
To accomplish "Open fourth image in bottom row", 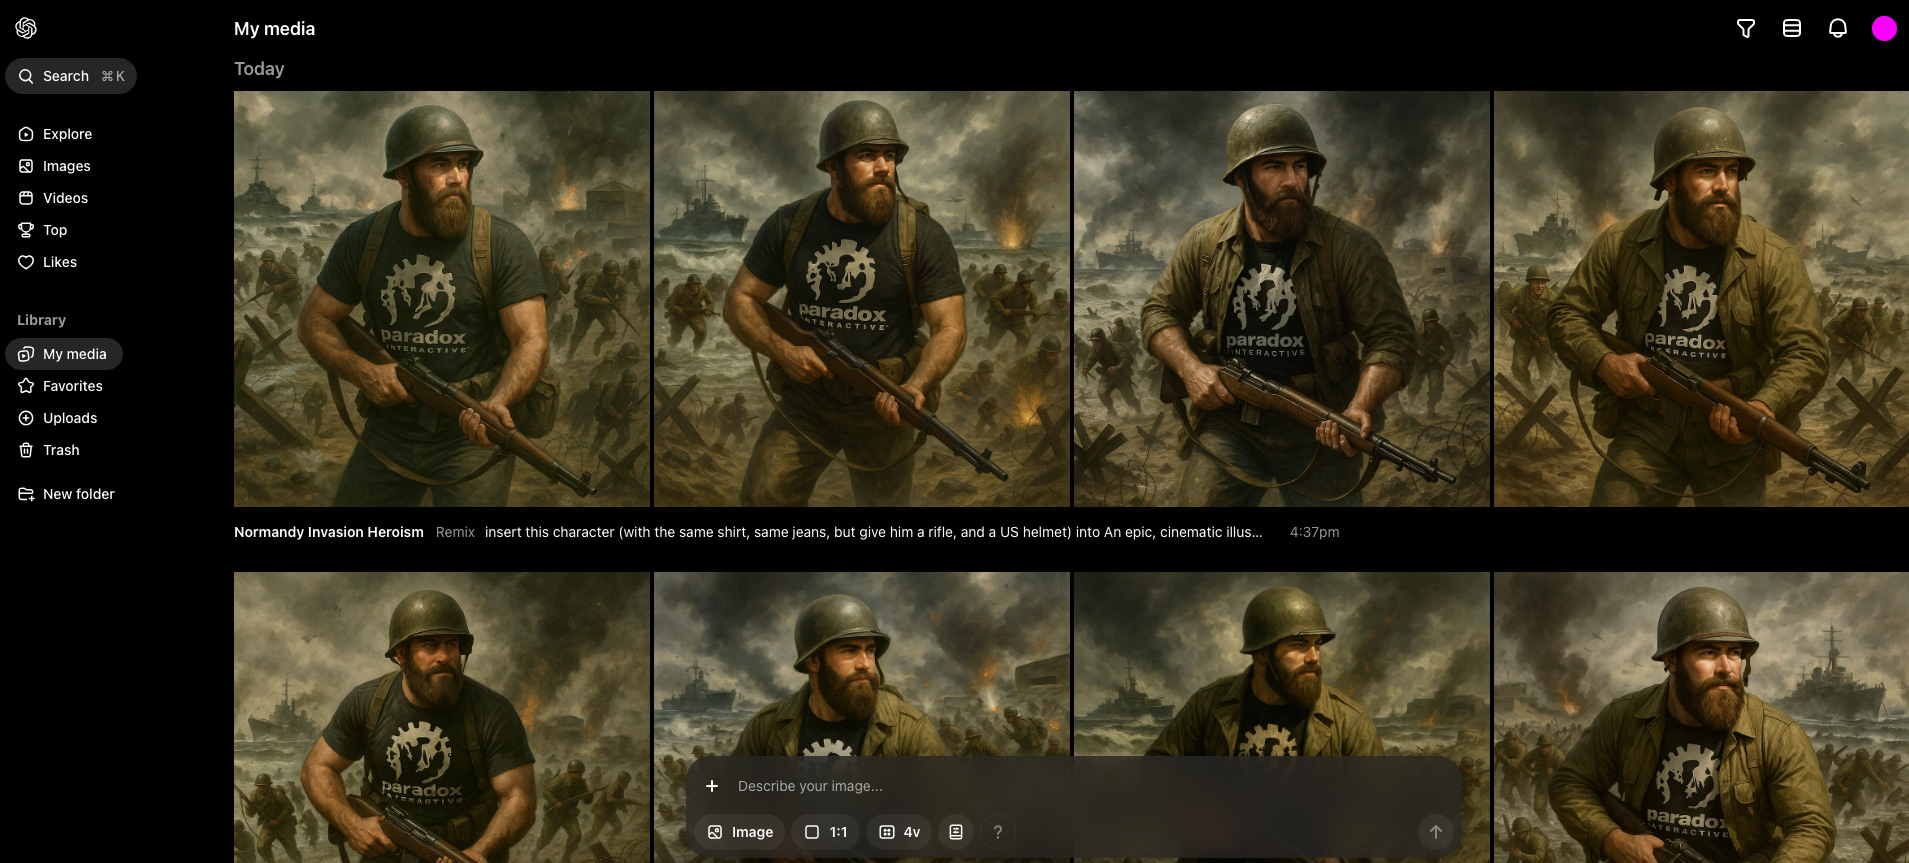I will [1701, 717].
